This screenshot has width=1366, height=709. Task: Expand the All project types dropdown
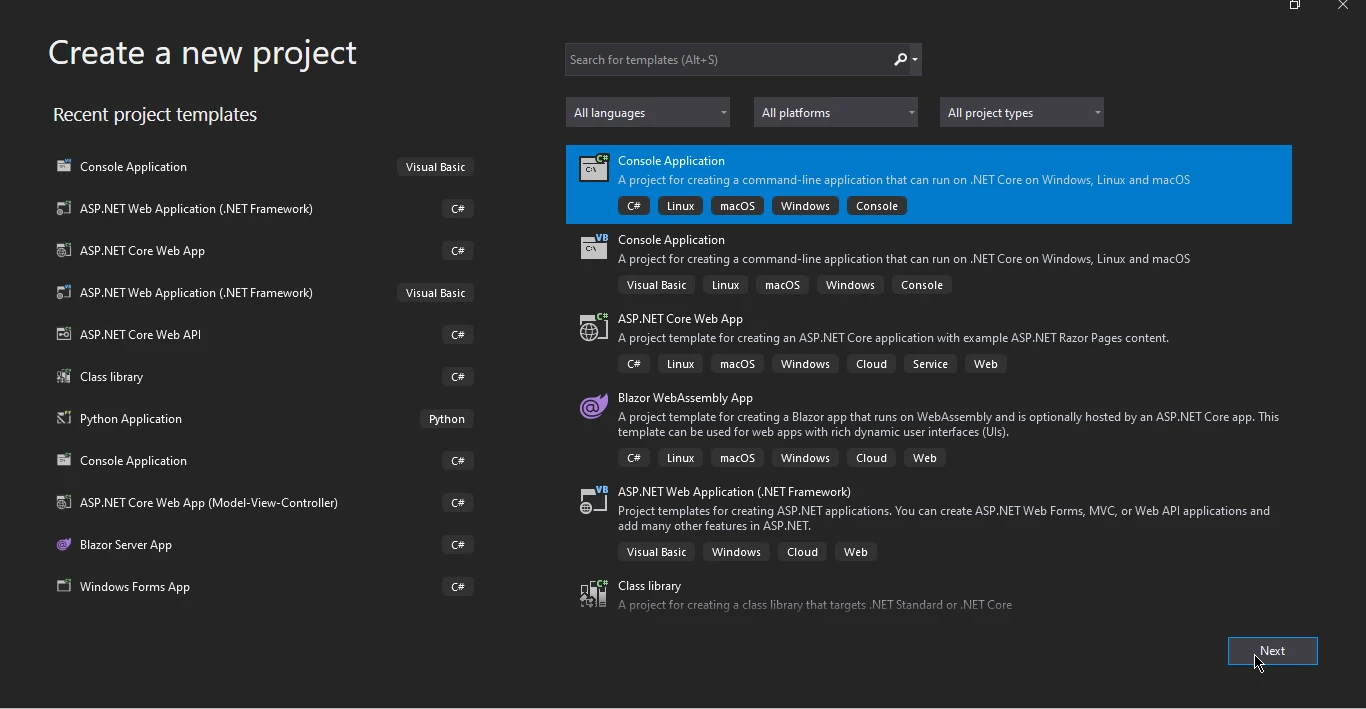coord(1022,113)
